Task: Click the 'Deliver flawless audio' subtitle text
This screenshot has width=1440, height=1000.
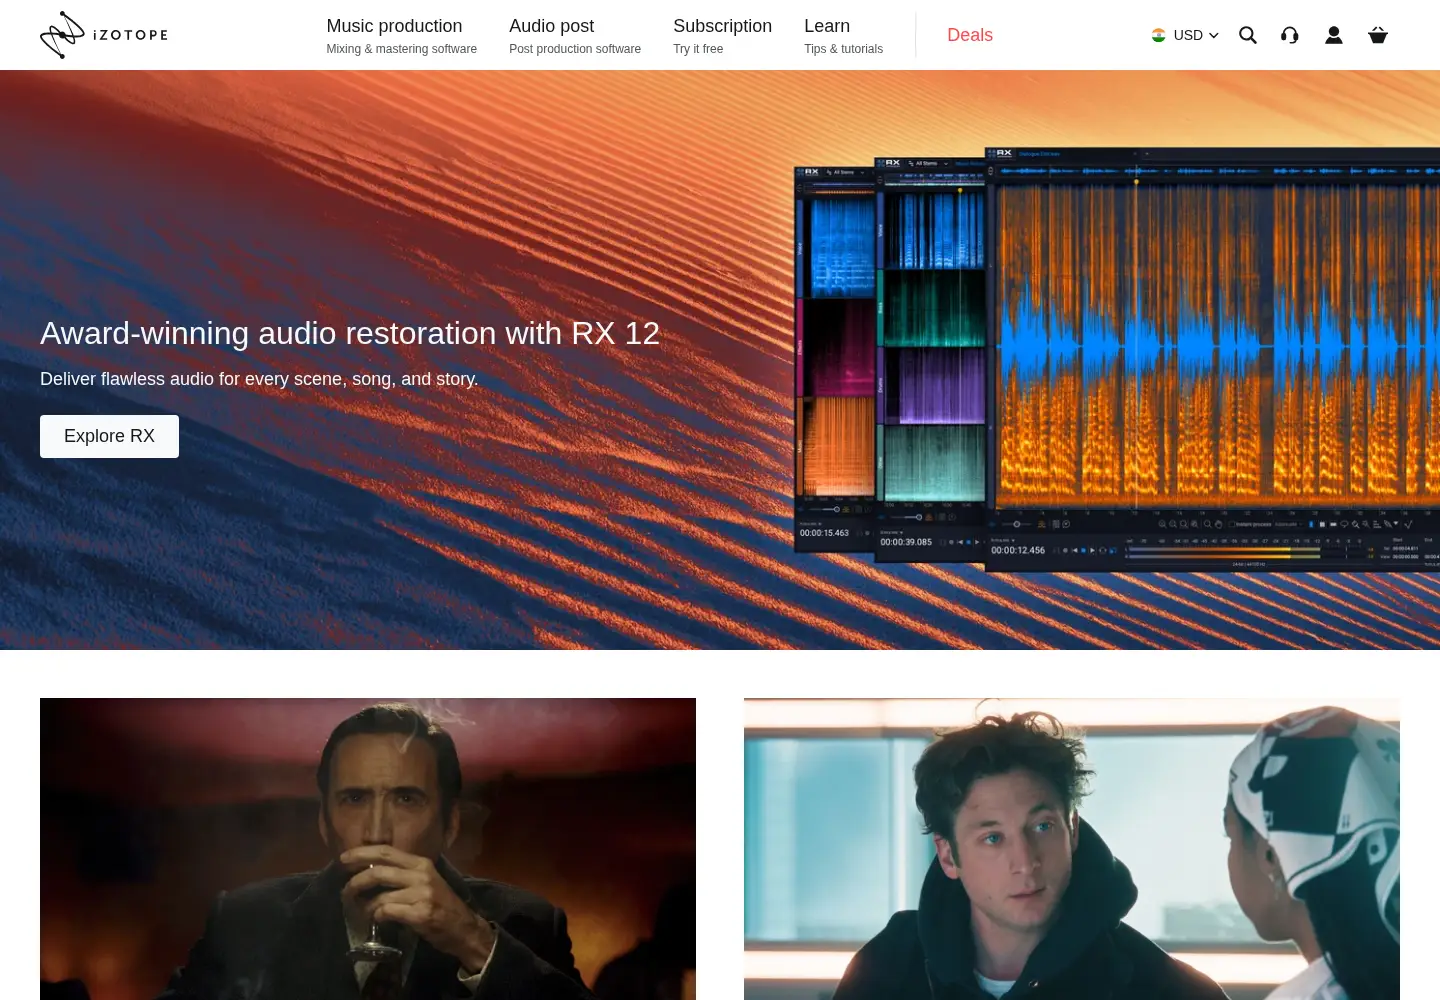Action: pos(259,379)
